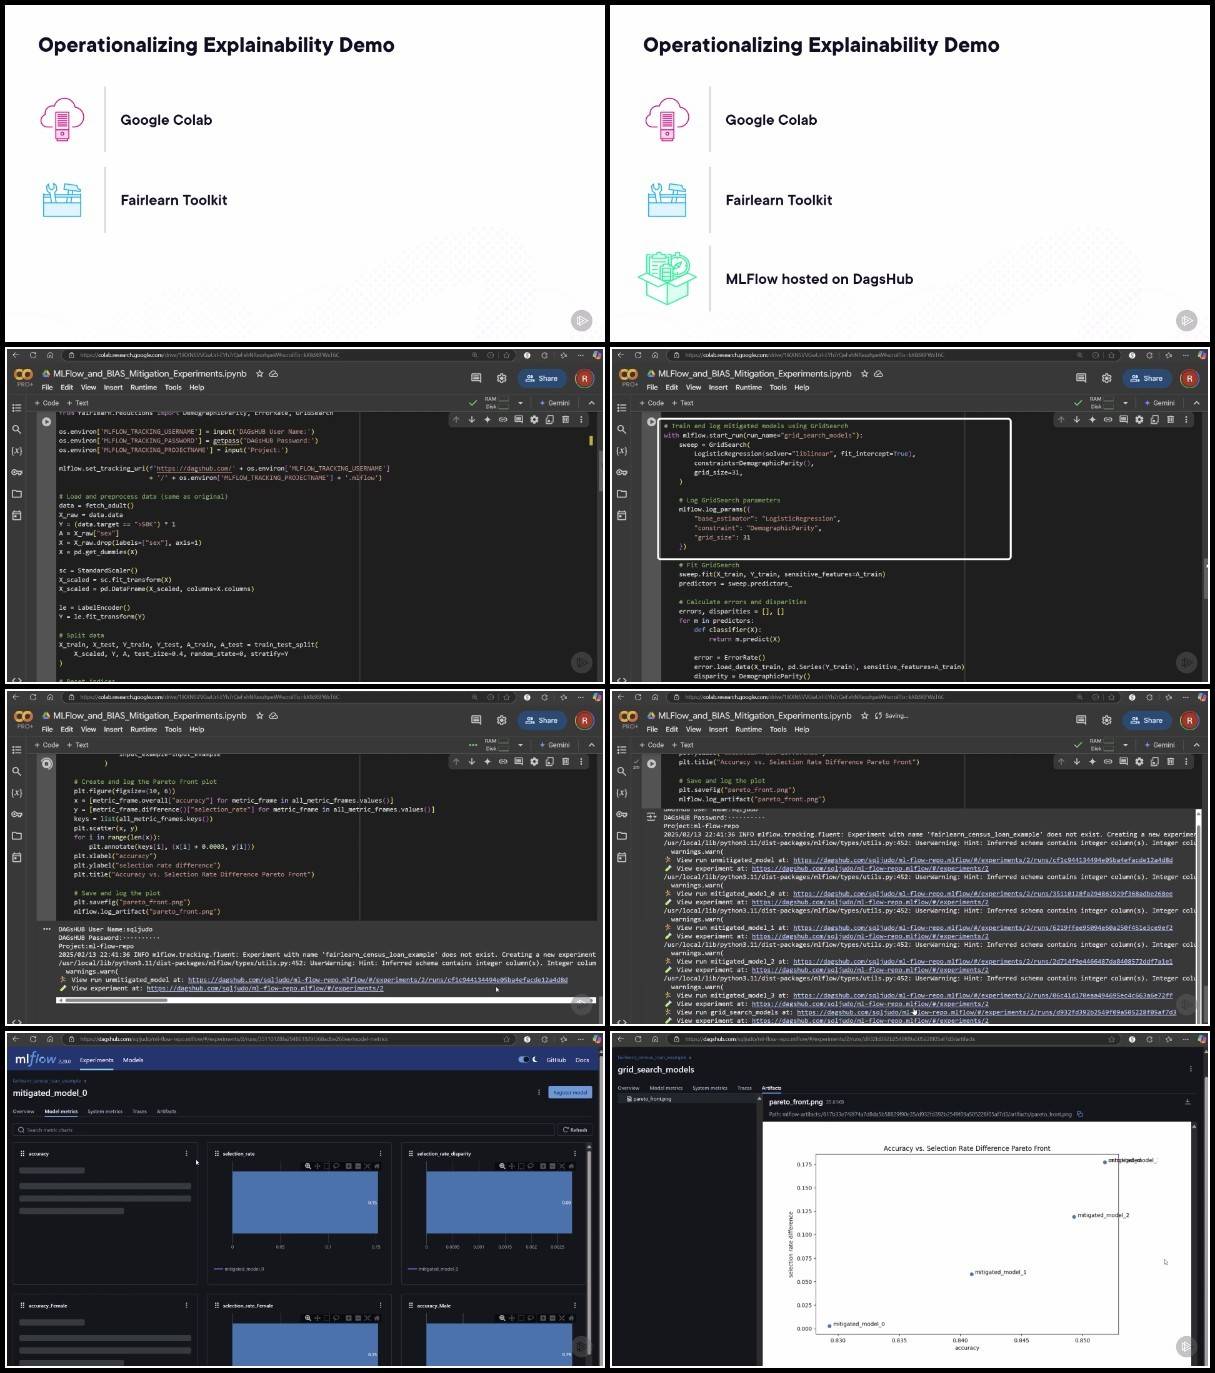Open Runtime menu in GridSearch Colab frame
1215x1373 pixels.
748,387
